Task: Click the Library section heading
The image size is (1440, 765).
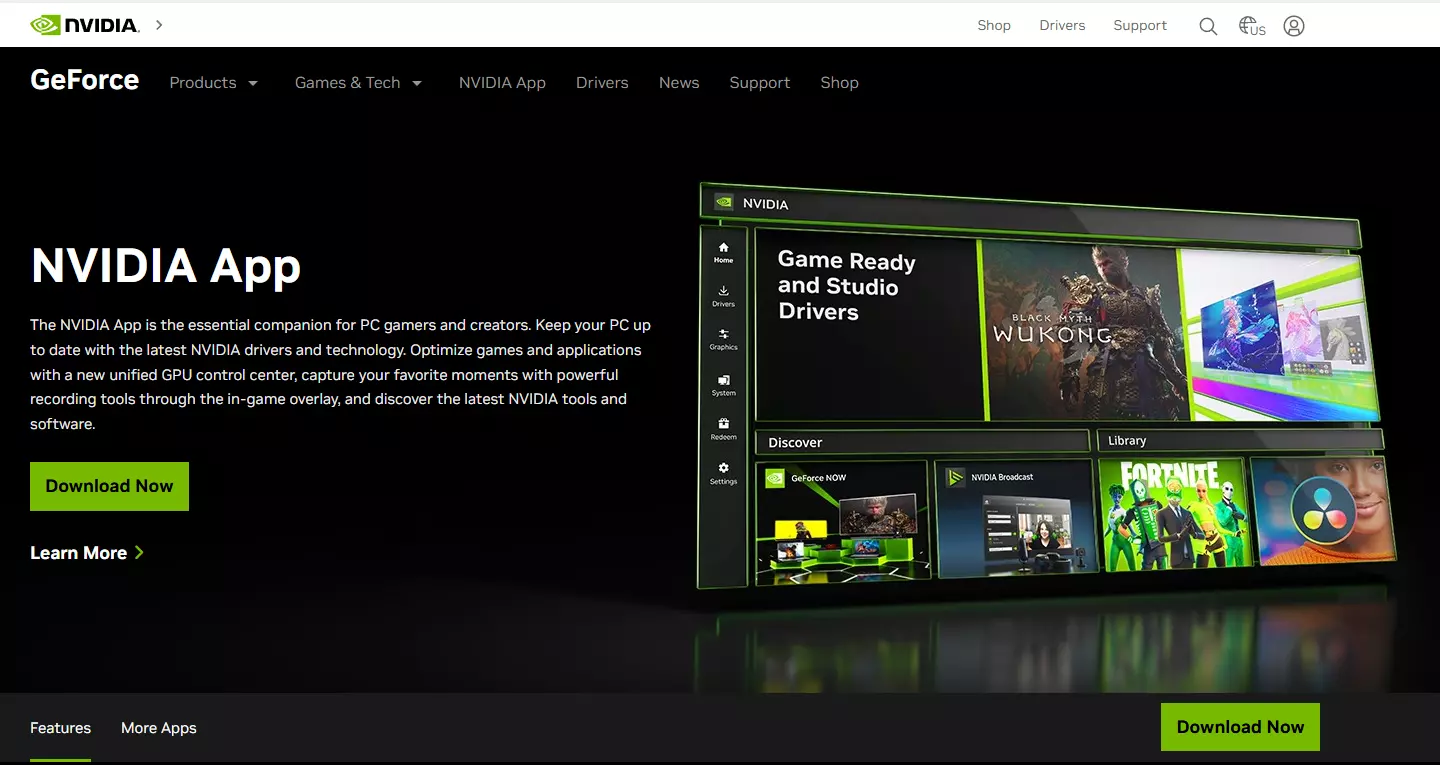Action: pos(1127,440)
